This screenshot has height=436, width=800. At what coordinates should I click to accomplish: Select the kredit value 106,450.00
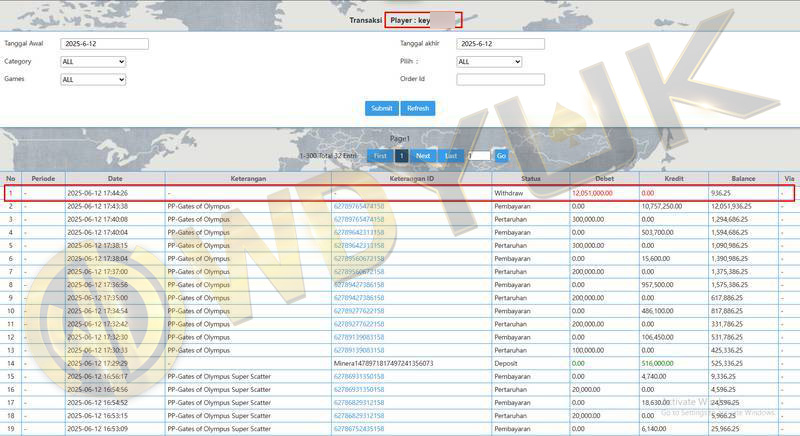click(658, 338)
